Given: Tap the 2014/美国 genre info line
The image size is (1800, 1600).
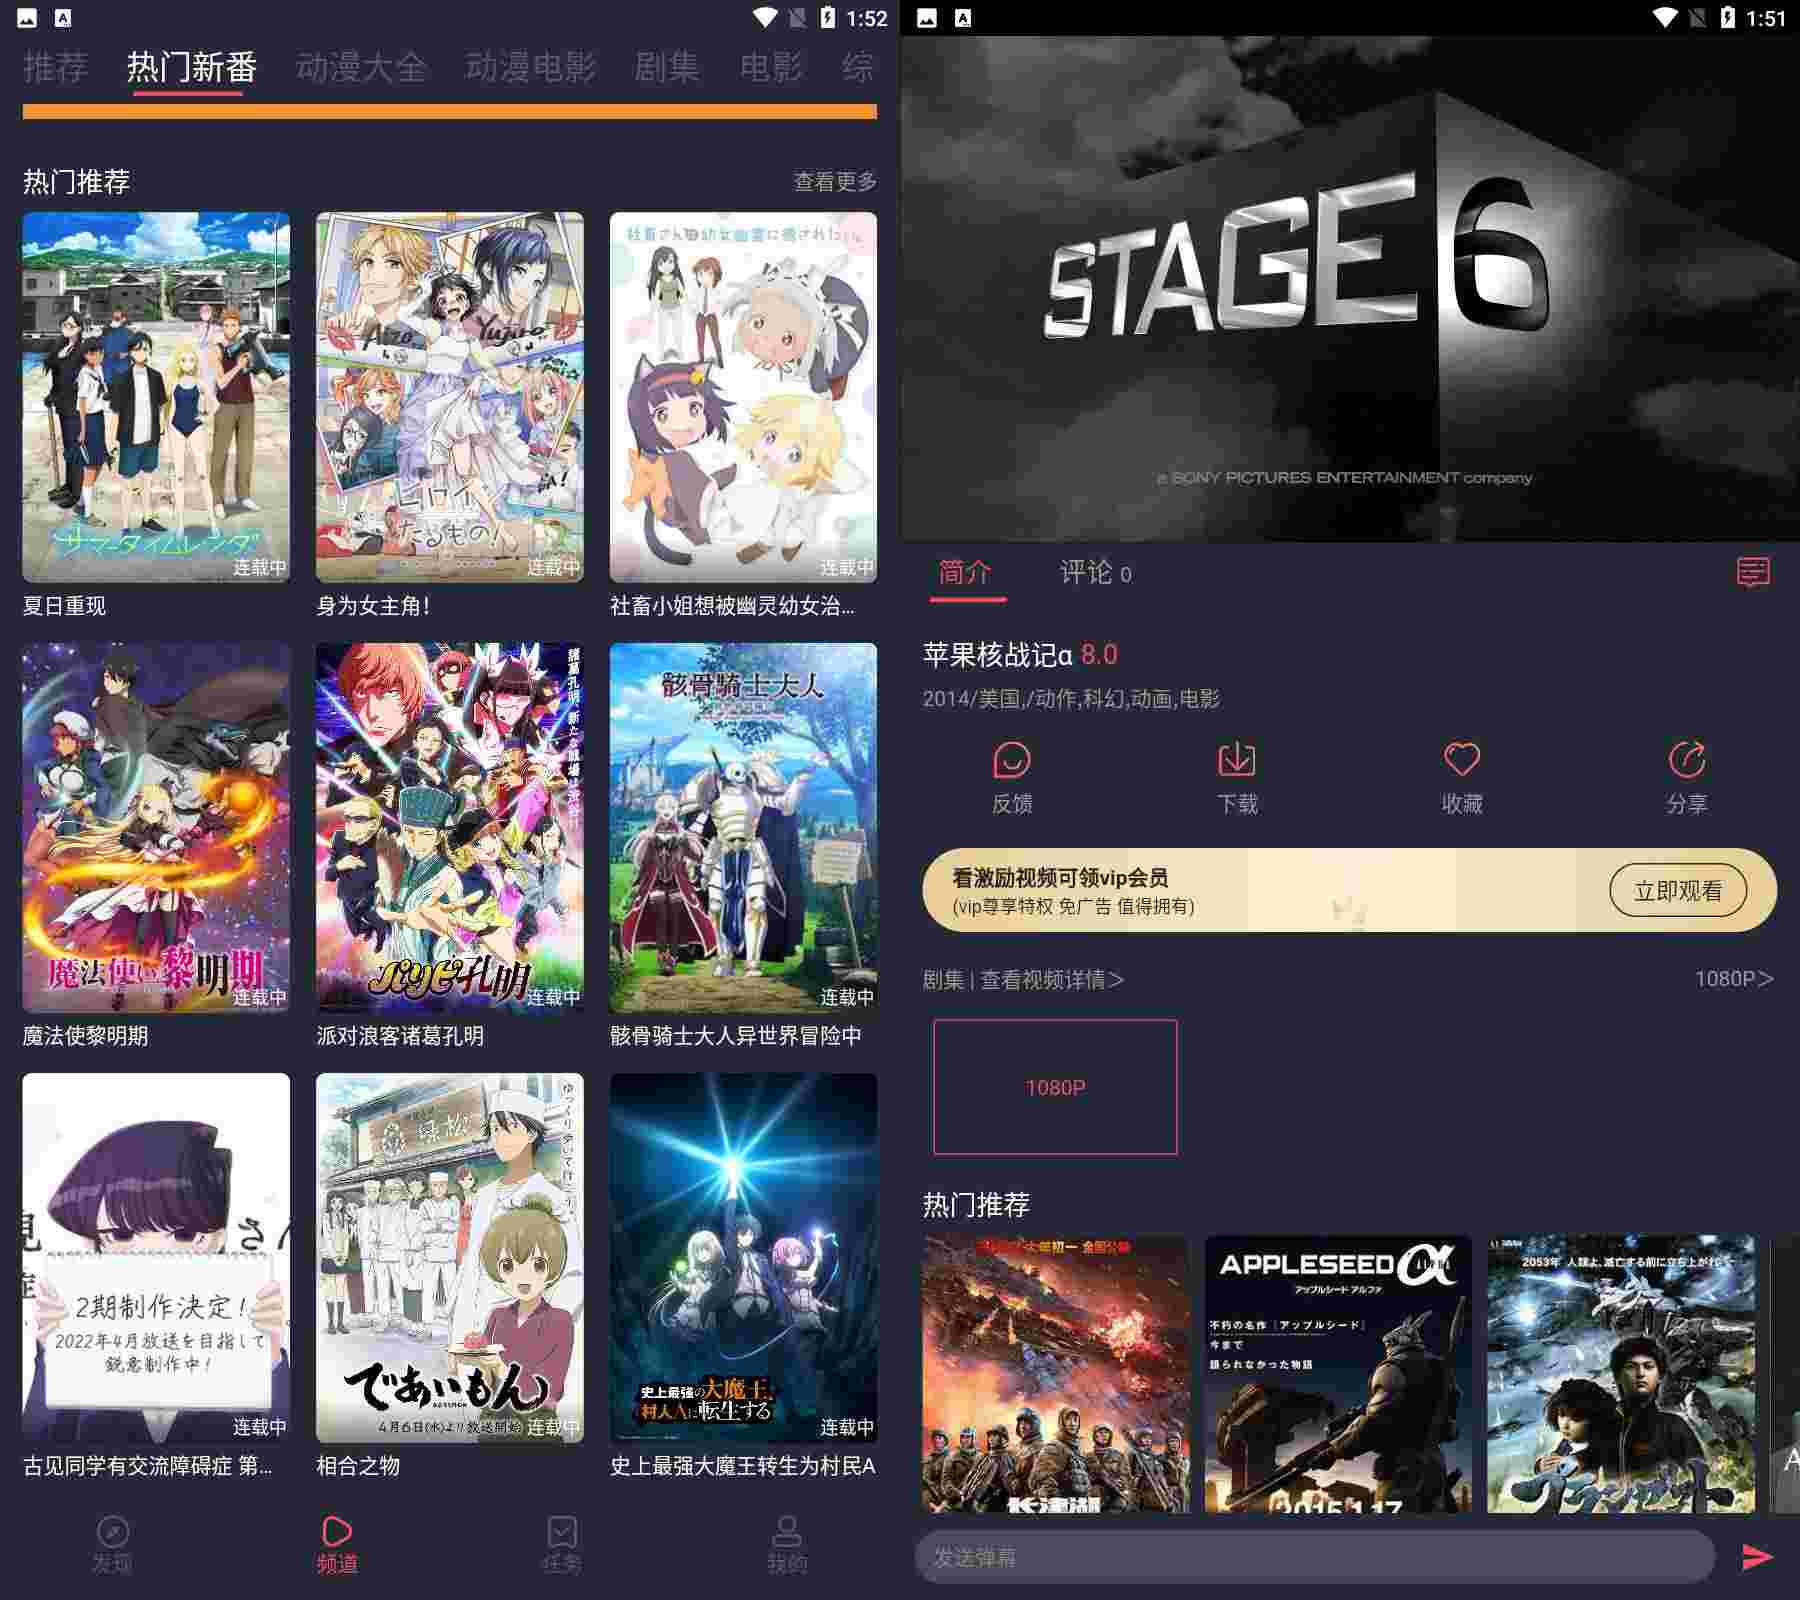Looking at the screenshot, I should tap(1071, 698).
